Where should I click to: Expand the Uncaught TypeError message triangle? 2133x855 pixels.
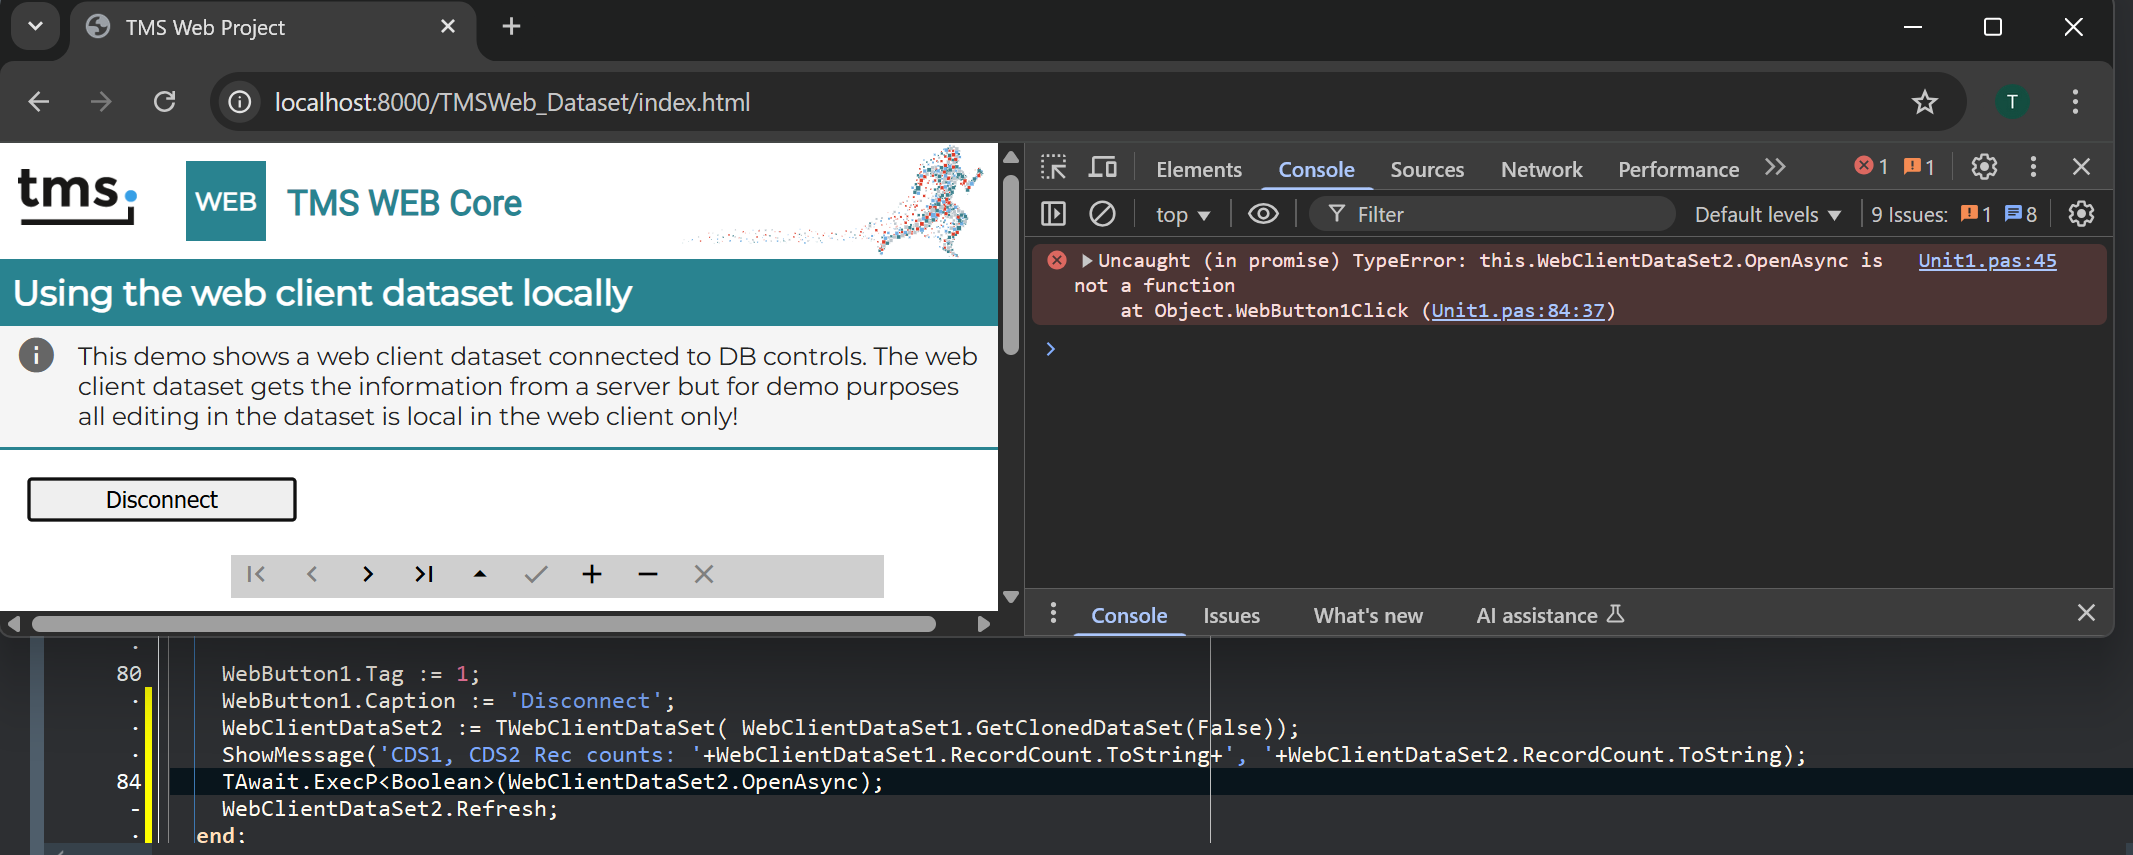point(1087,261)
